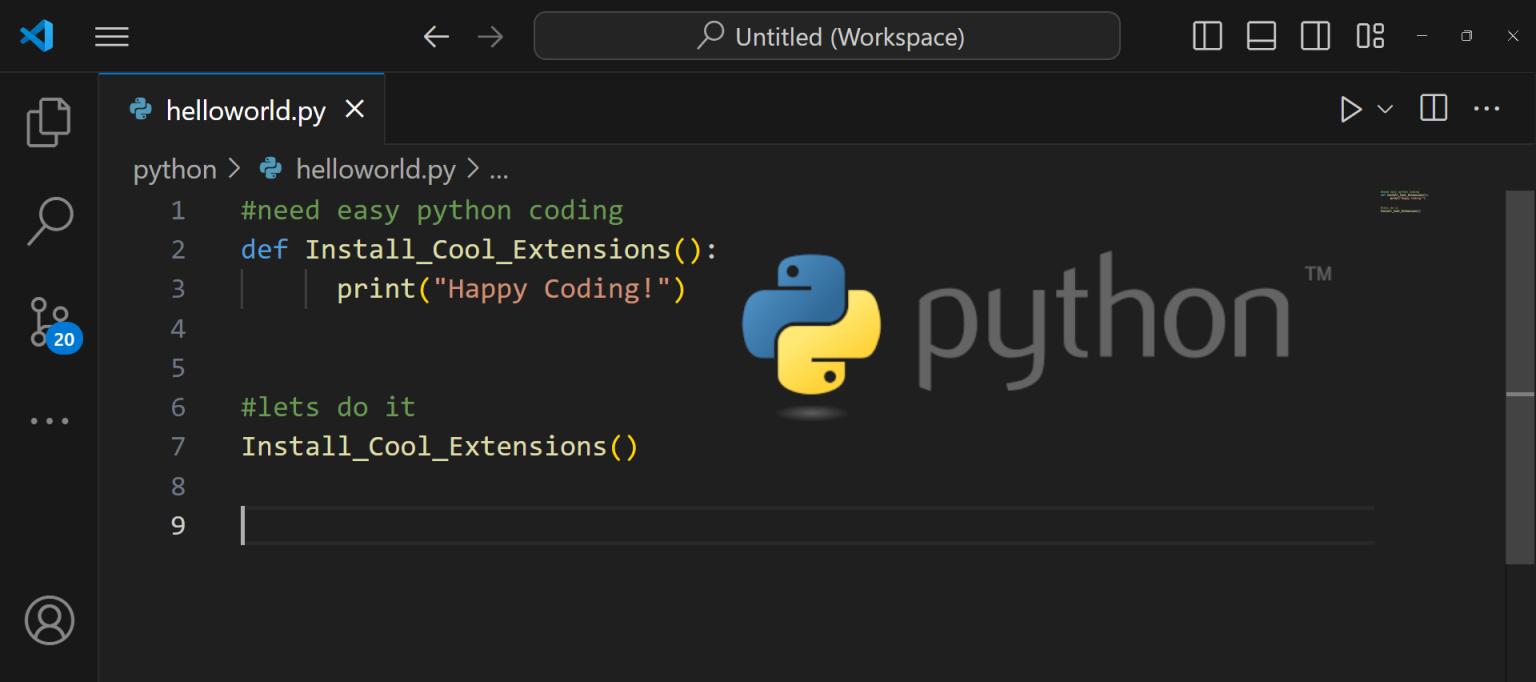Go back with the left arrow

click(436, 37)
